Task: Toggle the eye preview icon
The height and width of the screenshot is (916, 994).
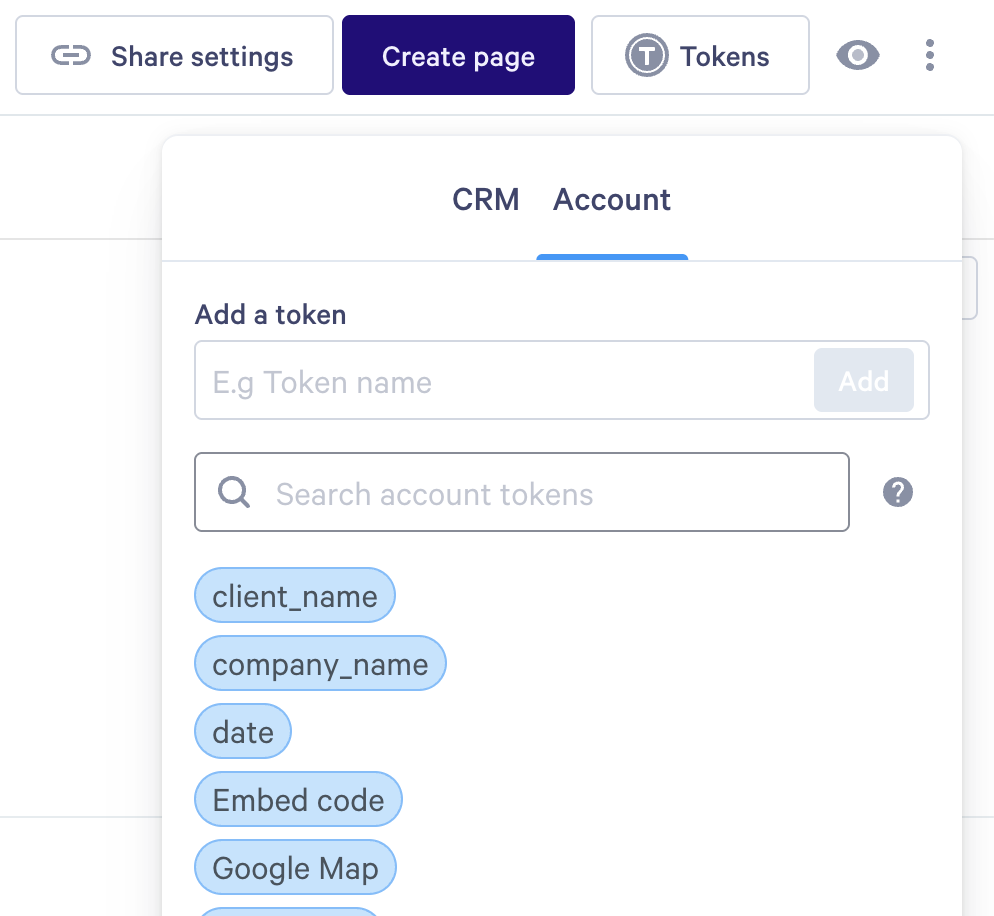Action: point(857,56)
